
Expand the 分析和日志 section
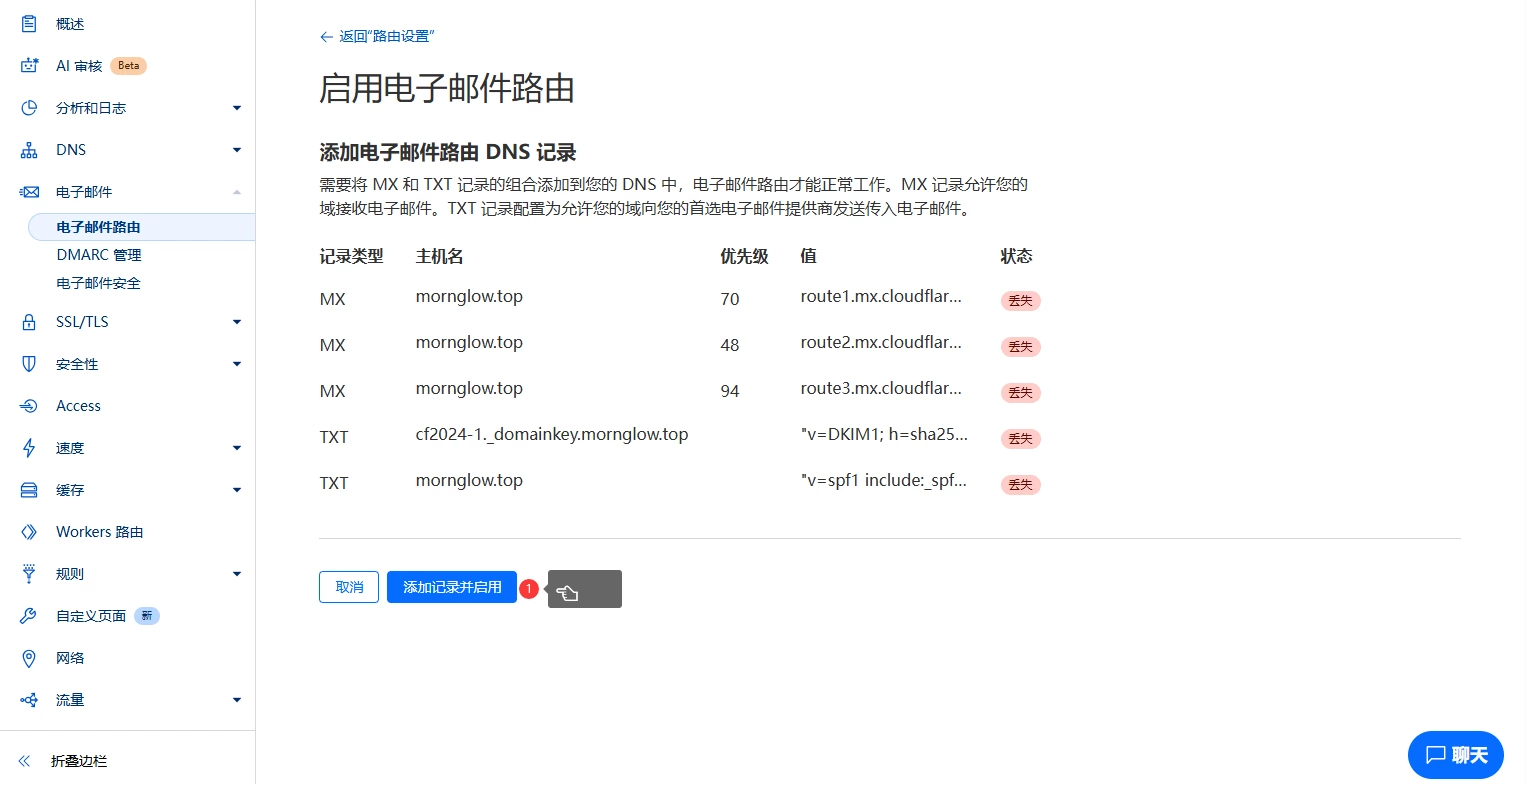point(237,107)
